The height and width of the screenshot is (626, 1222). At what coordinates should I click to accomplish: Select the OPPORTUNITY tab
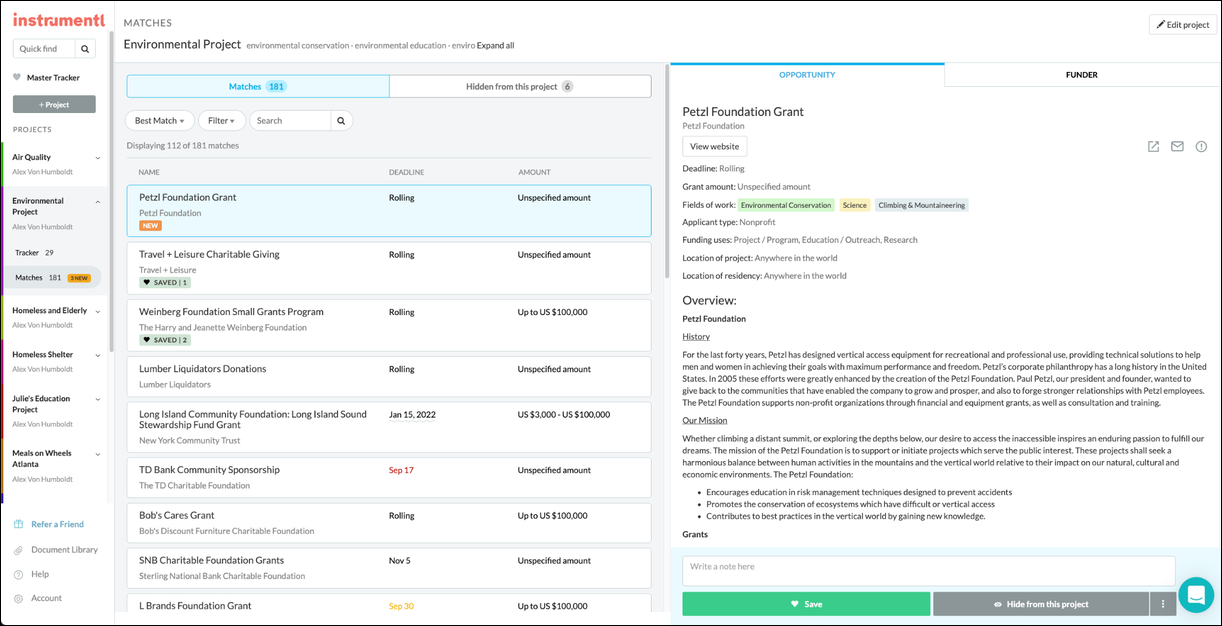[807, 75]
